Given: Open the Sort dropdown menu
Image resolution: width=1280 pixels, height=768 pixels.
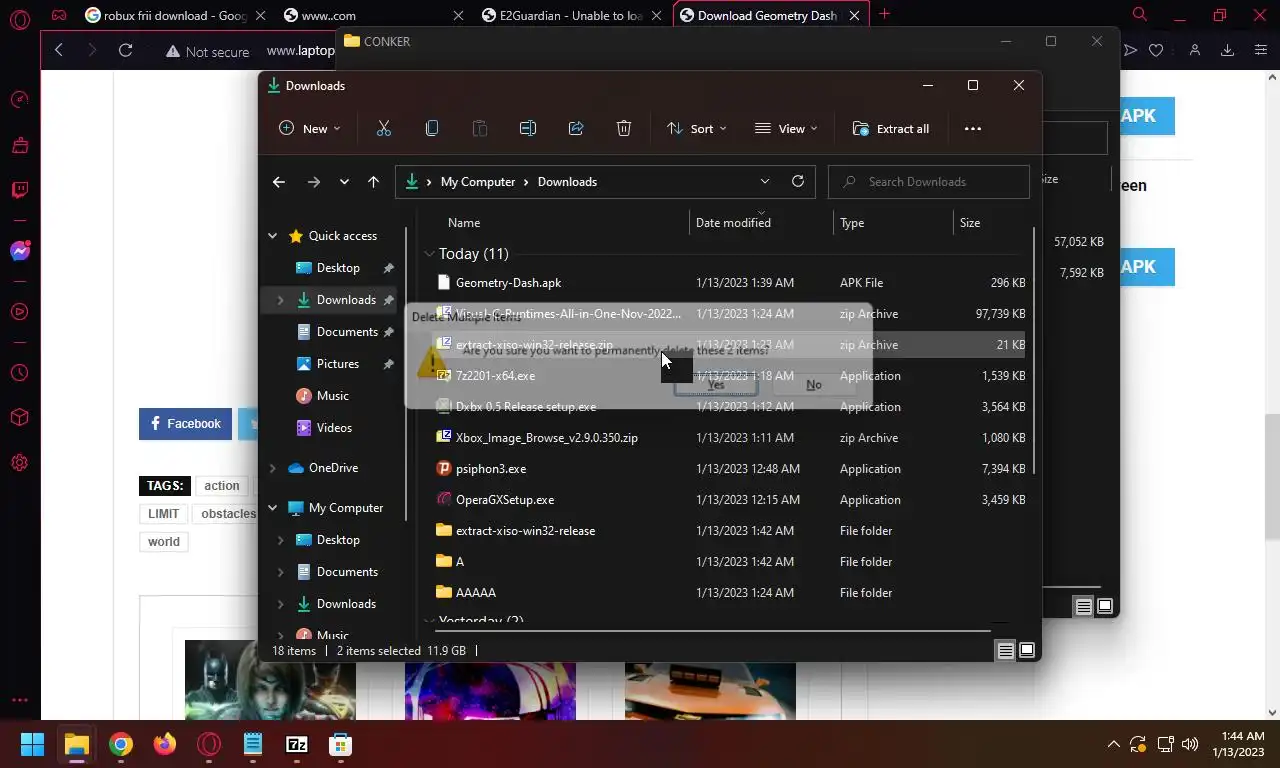Looking at the screenshot, I should pyautogui.click(x=697, y=128).
